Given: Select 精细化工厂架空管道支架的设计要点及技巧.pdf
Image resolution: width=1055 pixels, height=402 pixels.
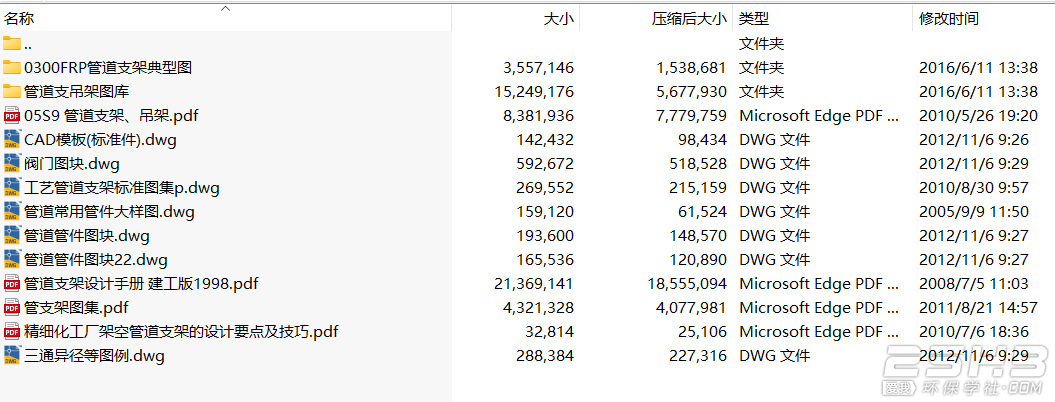Looking at the screenshot, I should coord(181,331).
